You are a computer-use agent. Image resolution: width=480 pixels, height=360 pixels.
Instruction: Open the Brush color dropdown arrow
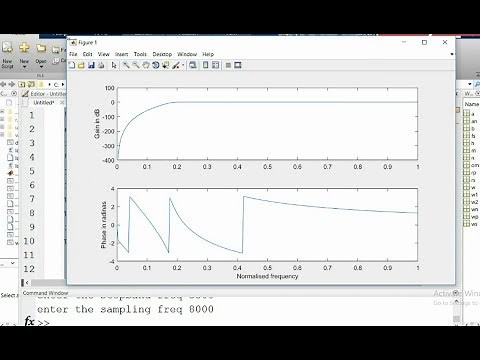click(x=183, y=65)
